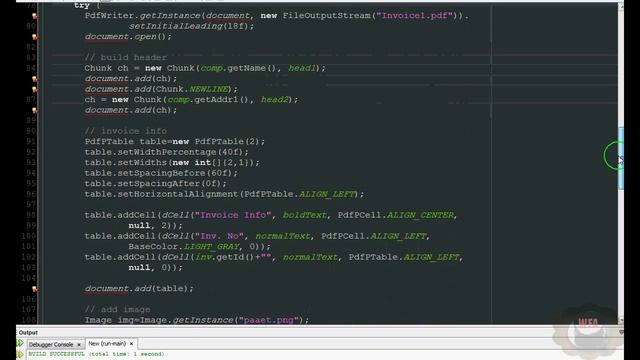Switch to the Debugger Console tab
Image resolution: width=640 pixels, height=360 pixels.
(51, 344)
